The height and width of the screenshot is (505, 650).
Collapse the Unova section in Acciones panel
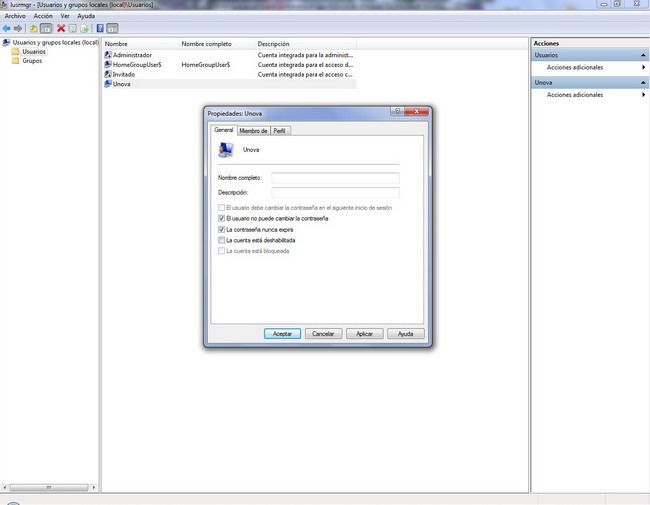tap(644, 82)
